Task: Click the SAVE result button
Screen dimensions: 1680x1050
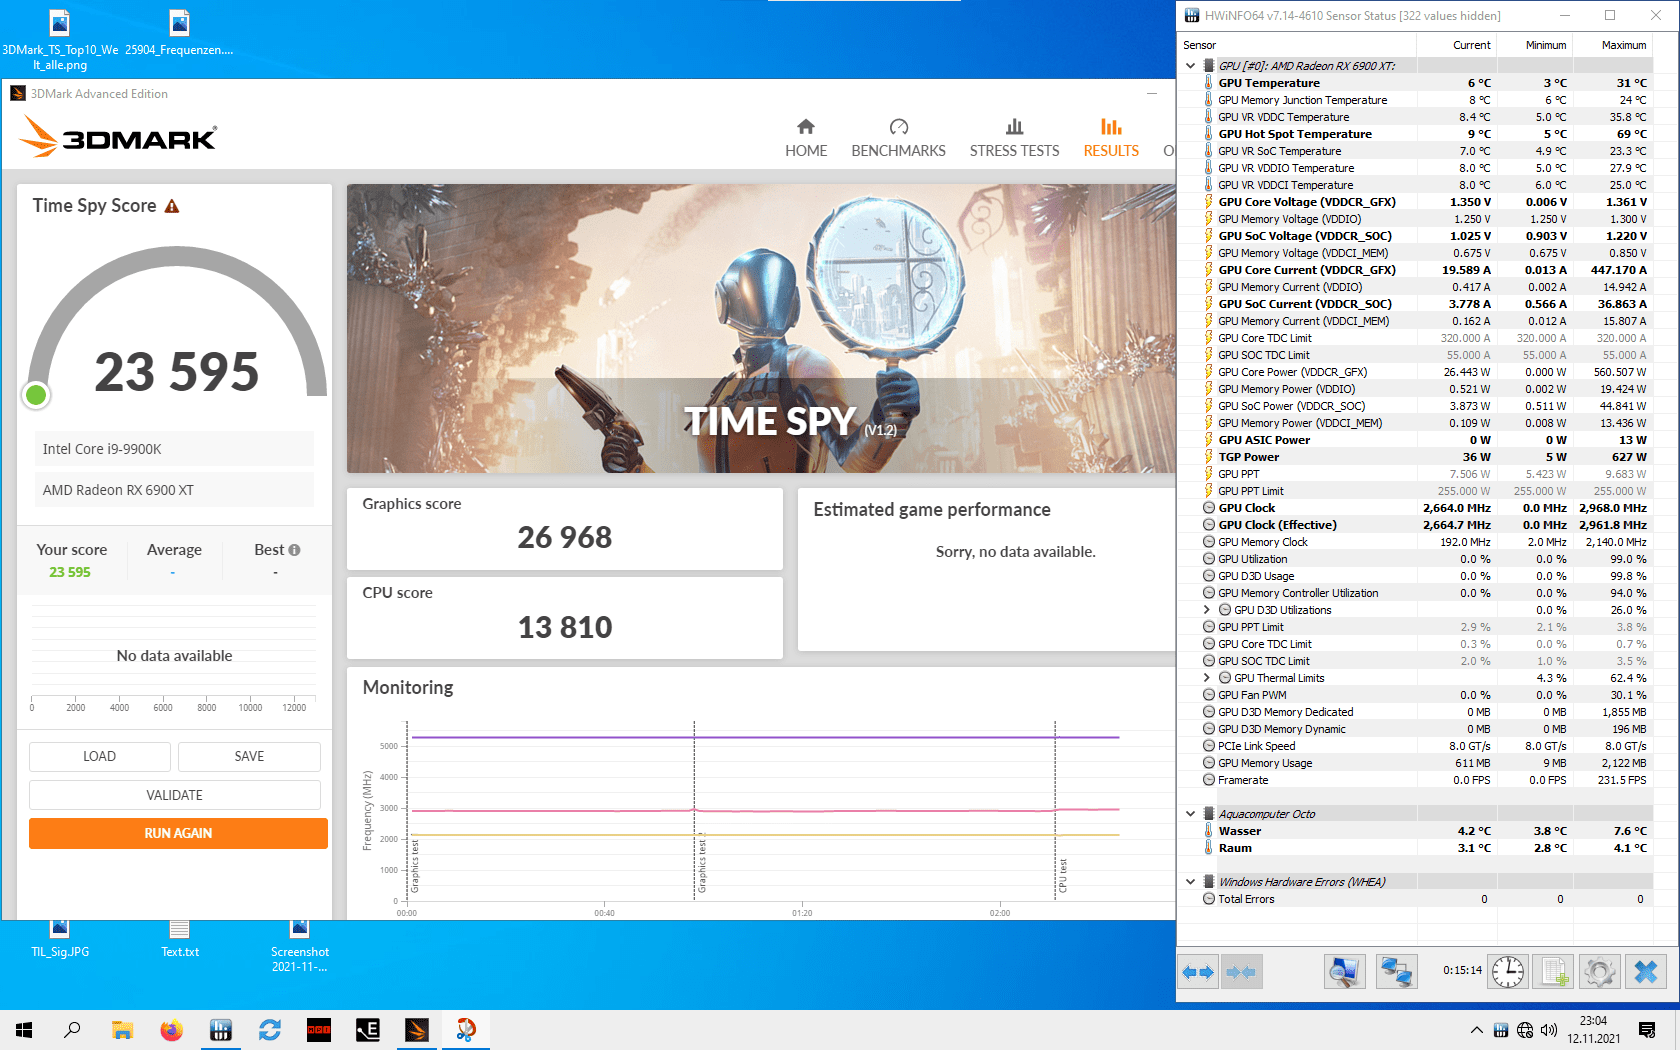Action: [249, 757]
